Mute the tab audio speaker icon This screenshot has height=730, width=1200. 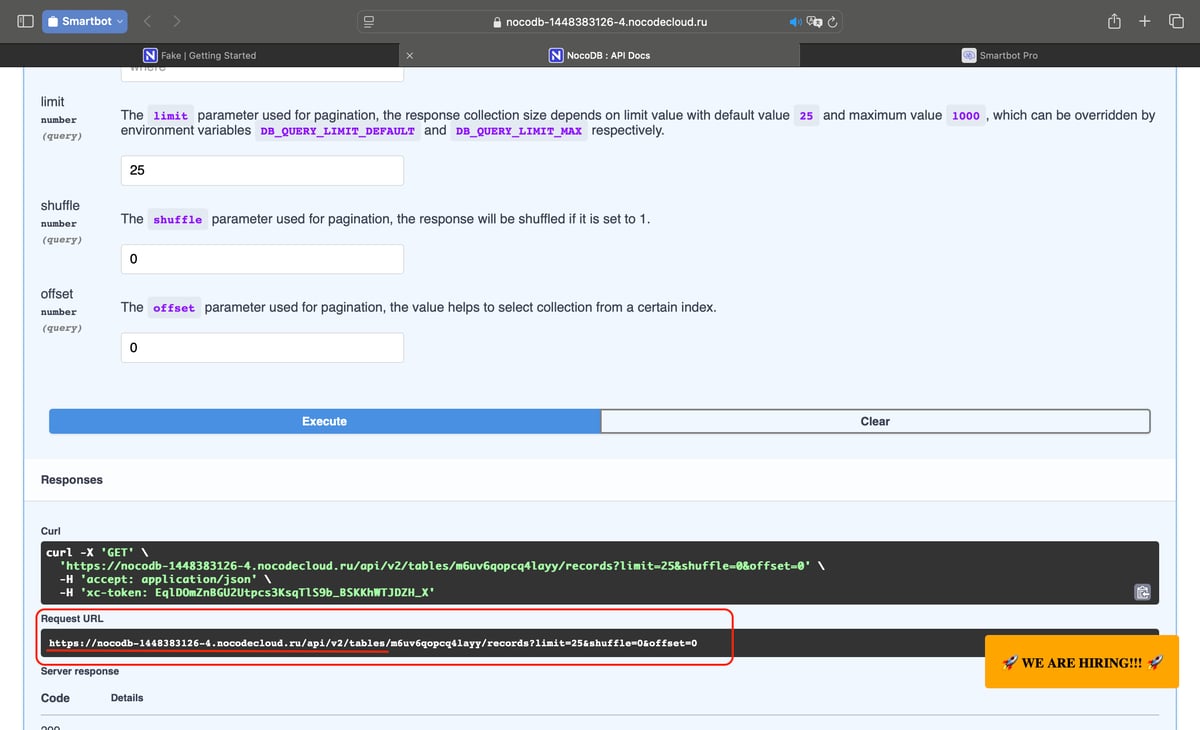point(796,21)
